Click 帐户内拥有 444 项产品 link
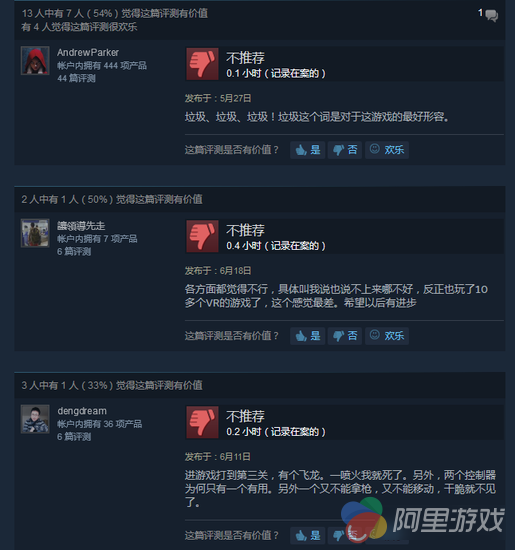The height and width of the screenshot is (550, 515). 102,66
